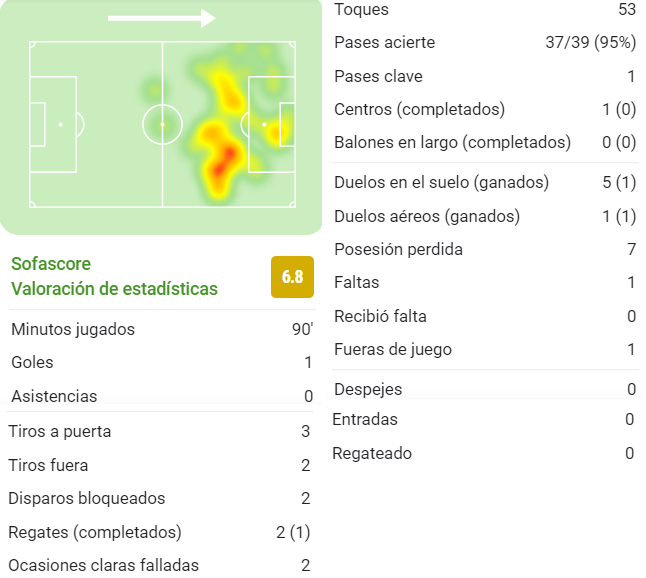Click the Regateado label

click(372, 453)
